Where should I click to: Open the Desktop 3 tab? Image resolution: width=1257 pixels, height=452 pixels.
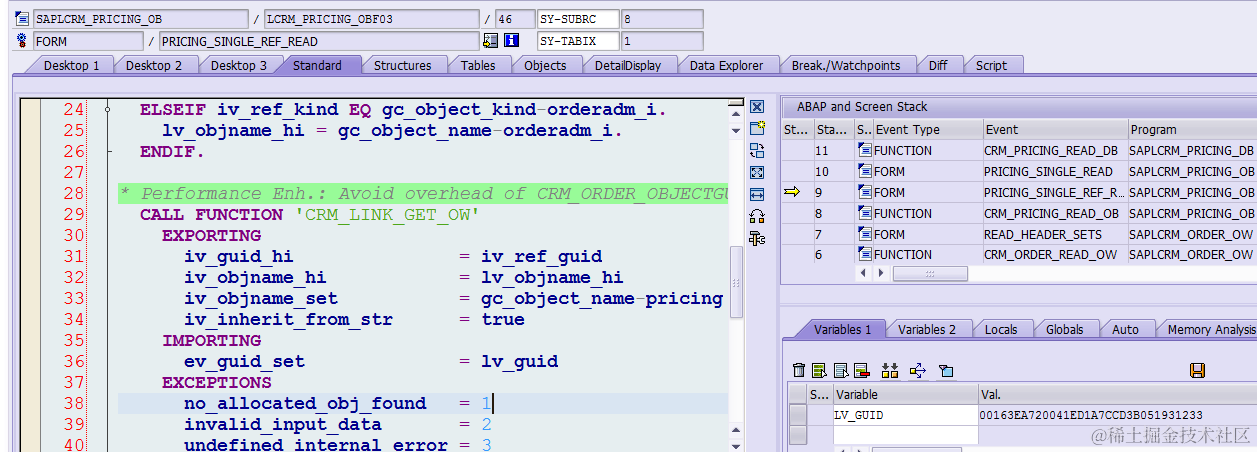[x=239, y=65]
